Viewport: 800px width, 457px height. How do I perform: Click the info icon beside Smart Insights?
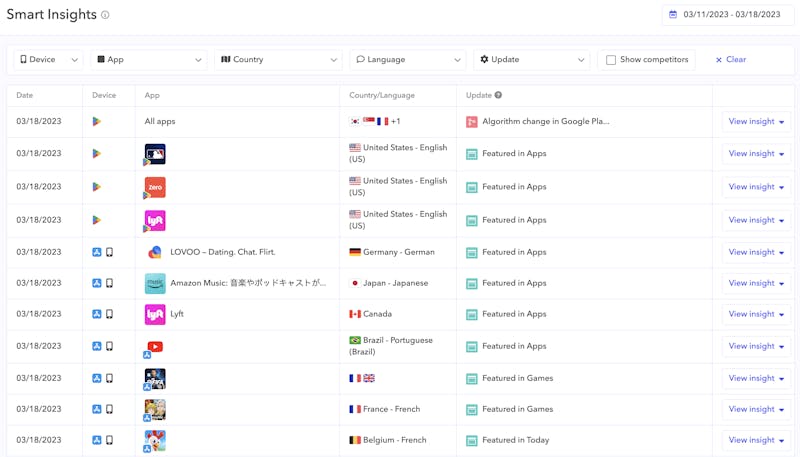click(x=105, y=15)
